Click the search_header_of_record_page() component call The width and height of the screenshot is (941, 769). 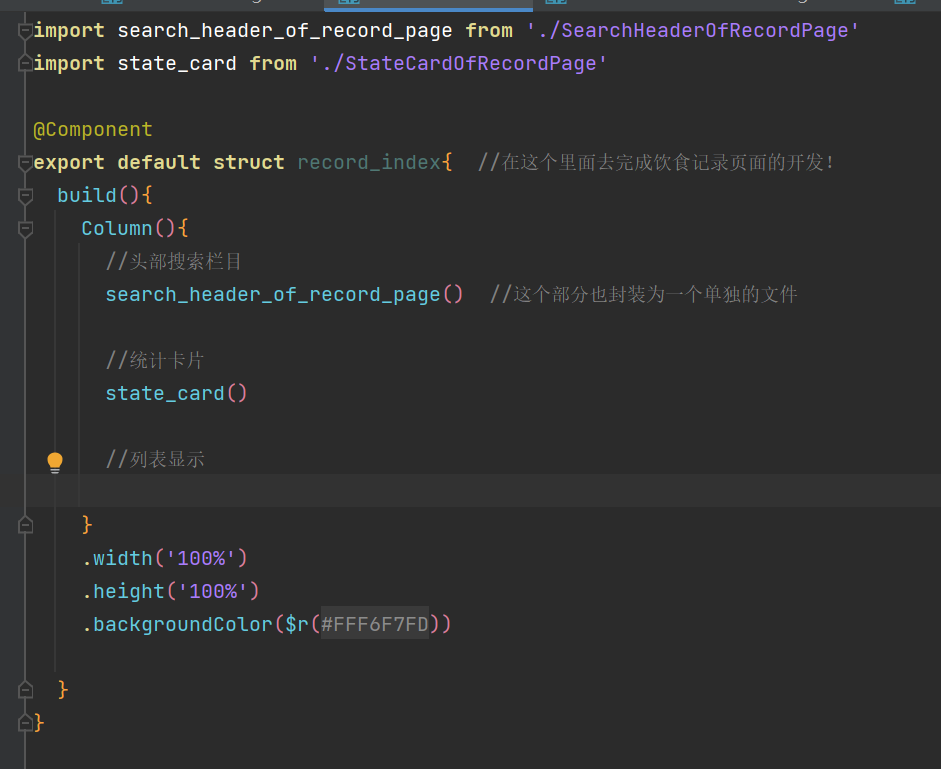pos(284,294)
